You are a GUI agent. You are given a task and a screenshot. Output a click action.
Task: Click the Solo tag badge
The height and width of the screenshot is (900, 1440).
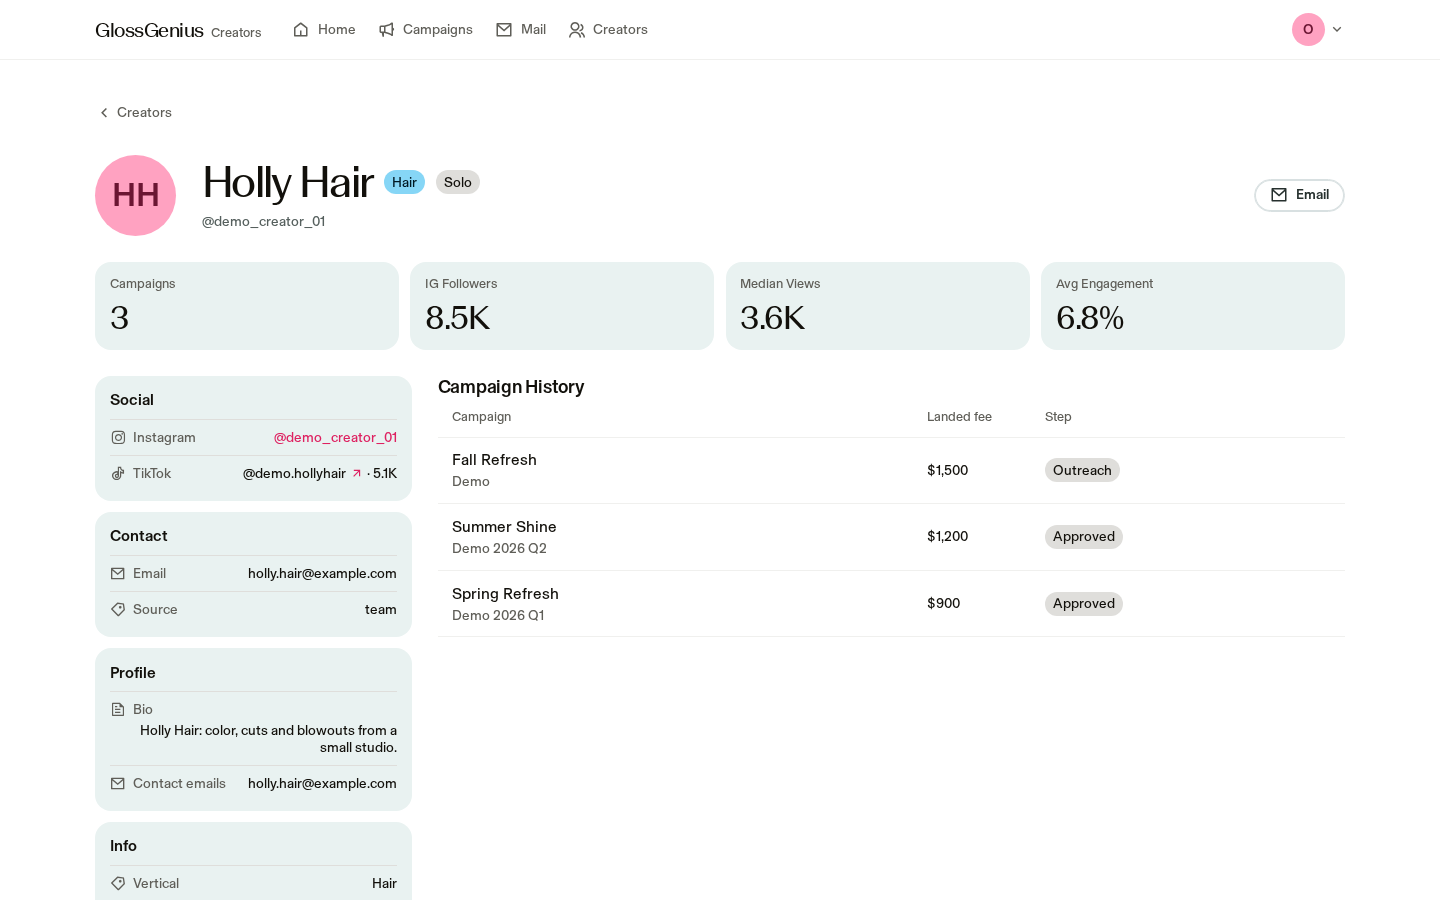[458, 182]
